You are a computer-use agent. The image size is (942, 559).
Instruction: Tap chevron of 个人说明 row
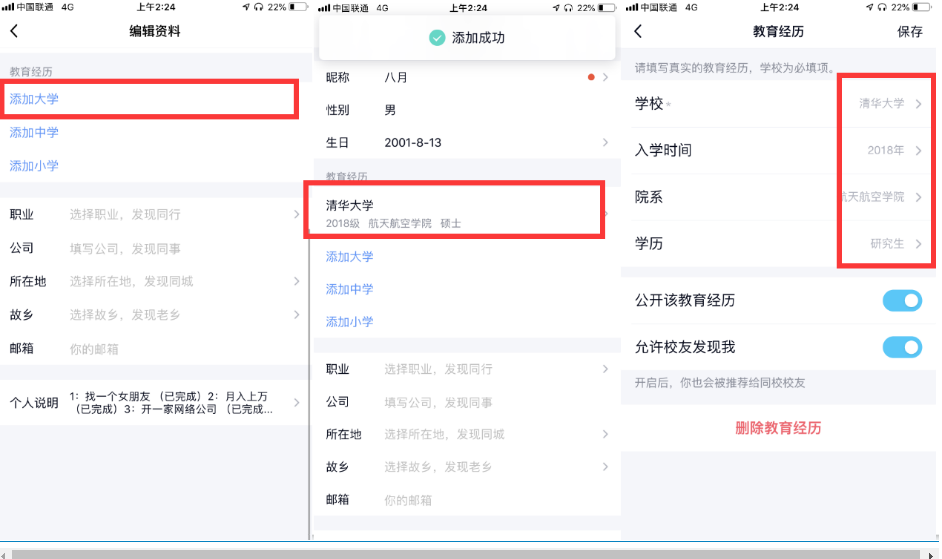tap(297, 402)
